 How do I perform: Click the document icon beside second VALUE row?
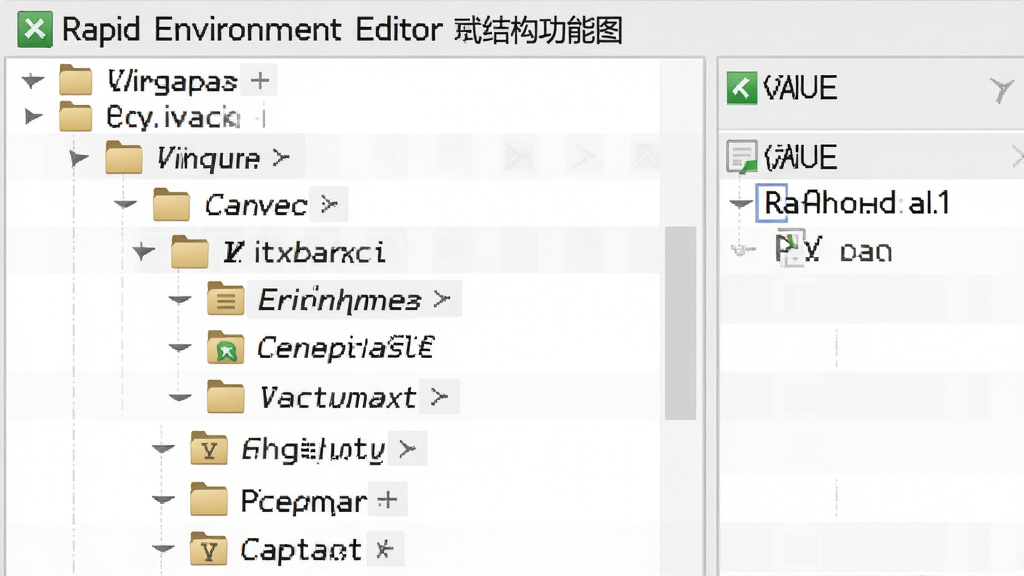tap(742, 157)
